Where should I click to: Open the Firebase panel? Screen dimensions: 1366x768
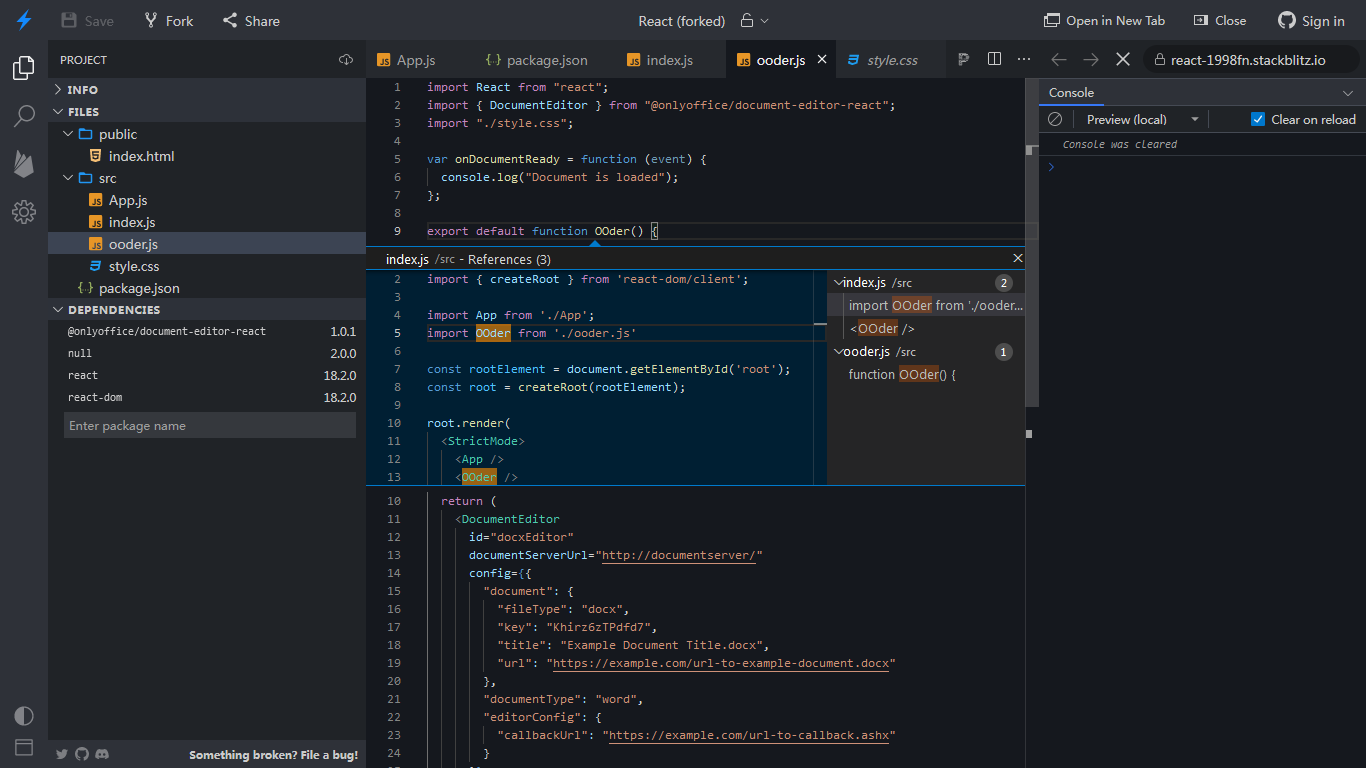coord(24,164)
